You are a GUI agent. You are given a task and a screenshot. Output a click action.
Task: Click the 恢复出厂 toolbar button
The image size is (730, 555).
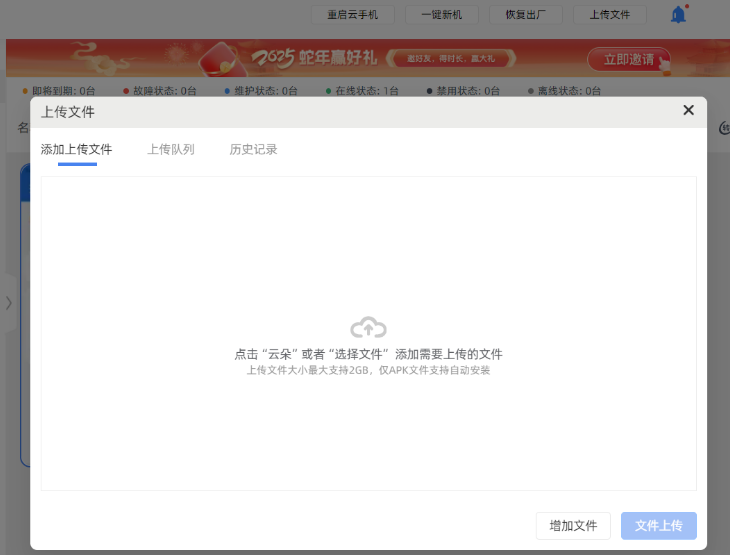click(525, 15)
